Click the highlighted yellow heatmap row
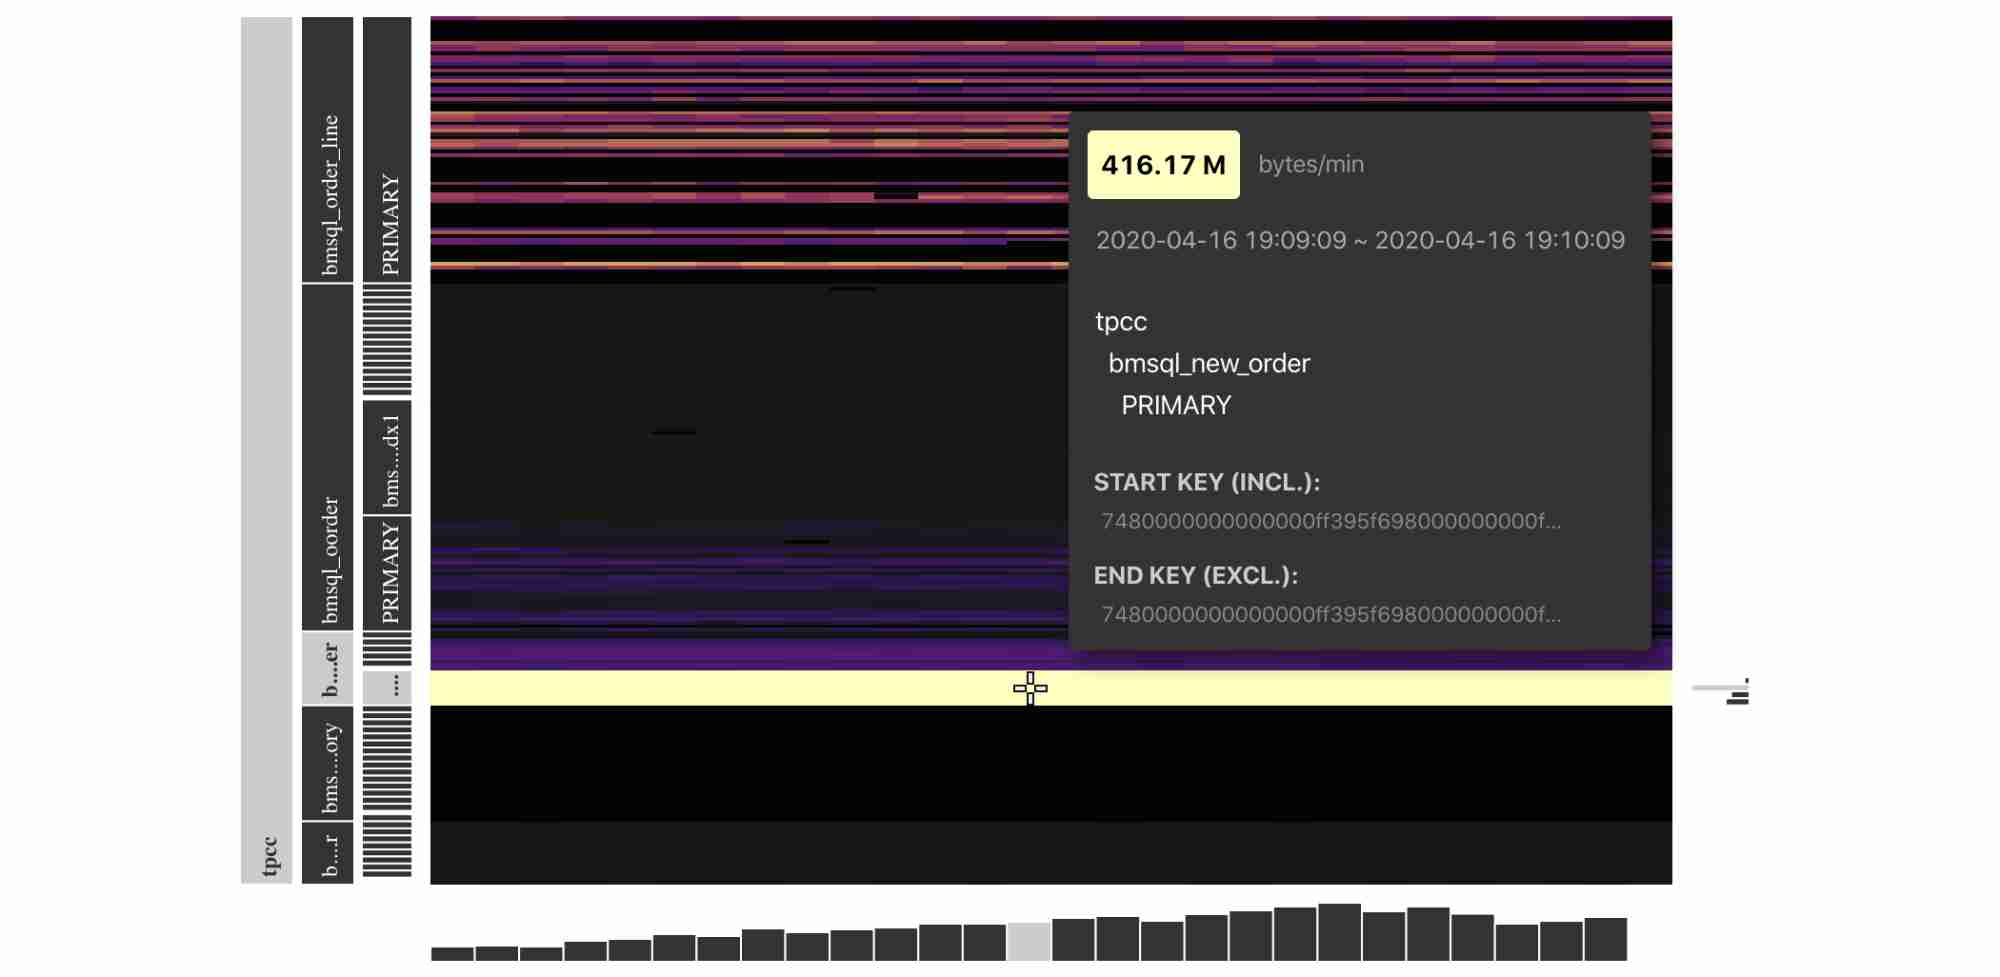The height and width of the screenshot is (977, 2000). pyautogui.click(x=1051, y=688)
